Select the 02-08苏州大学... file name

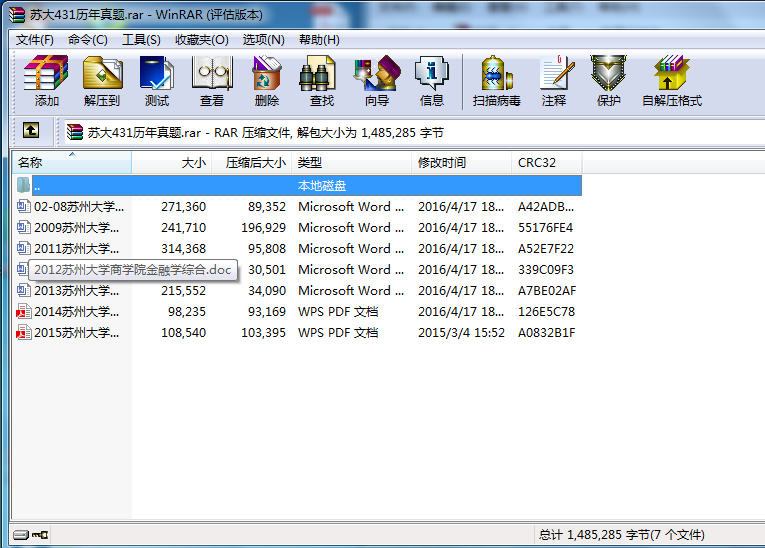[x=79, y=206]
